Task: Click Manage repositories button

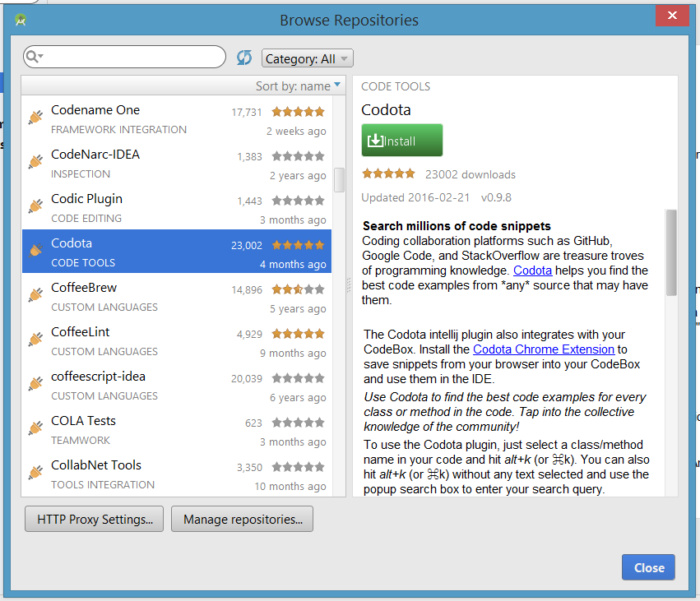Action: [242, 519]
